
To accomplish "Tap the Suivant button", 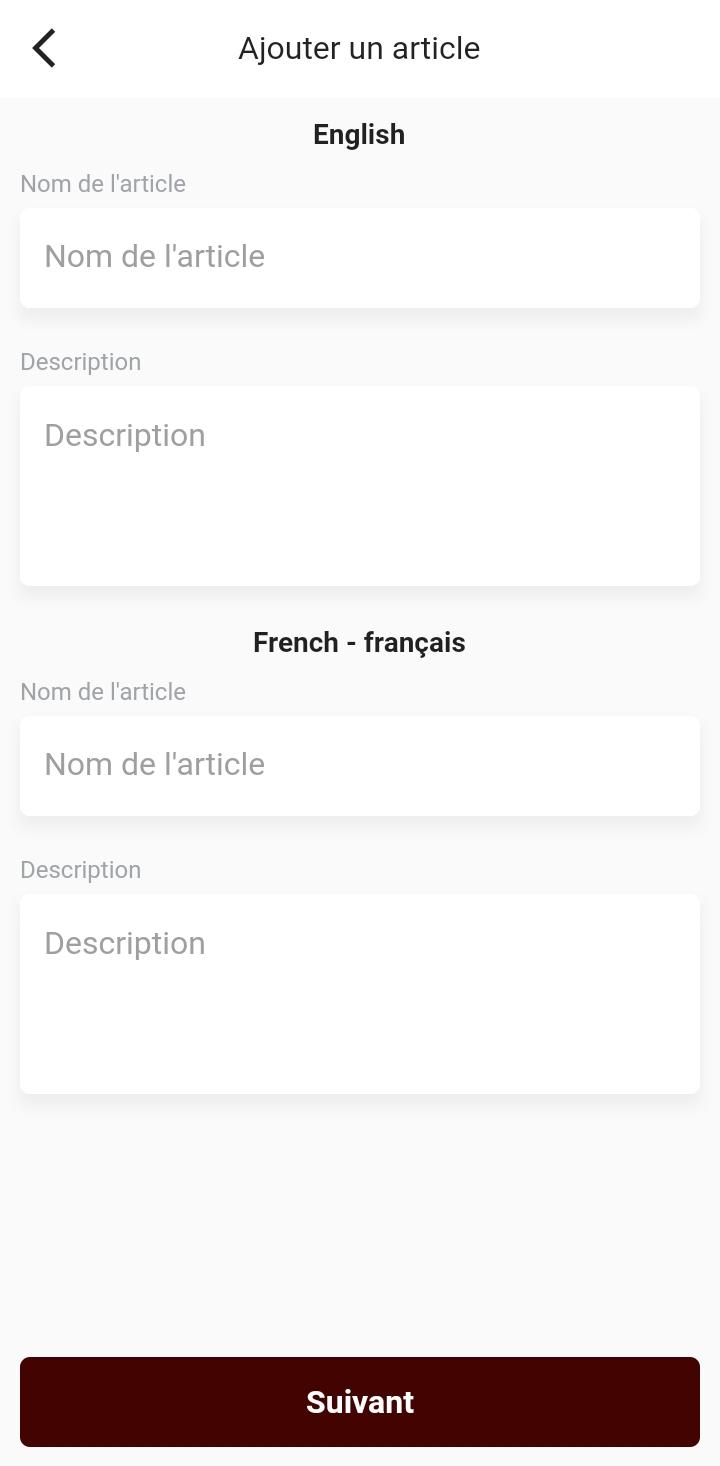I will [360, 1402].
